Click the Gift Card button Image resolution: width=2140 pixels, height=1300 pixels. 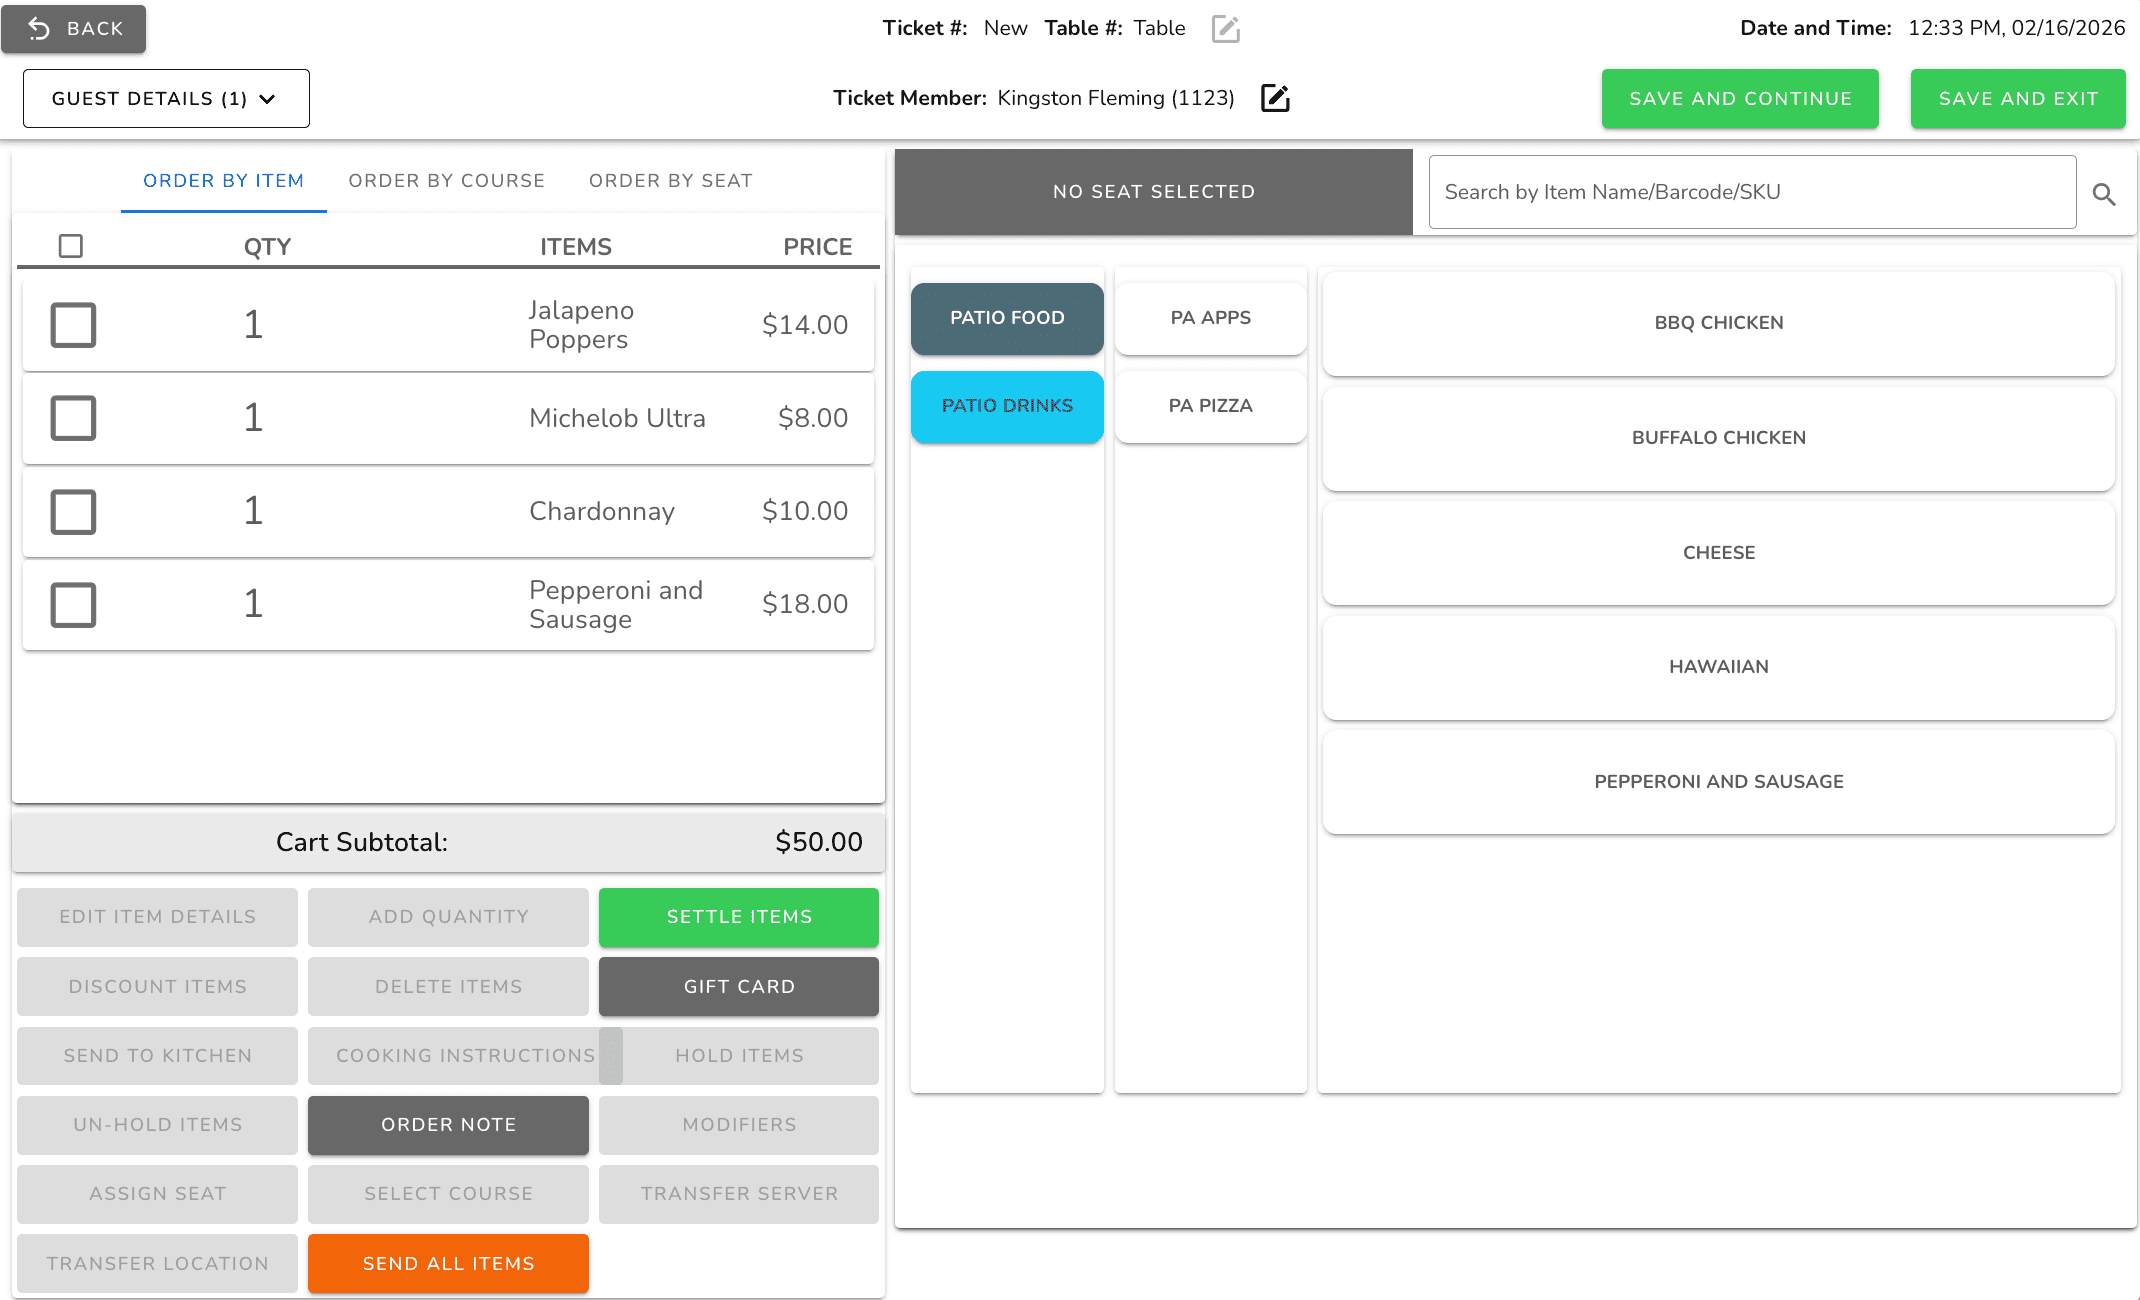739,987
